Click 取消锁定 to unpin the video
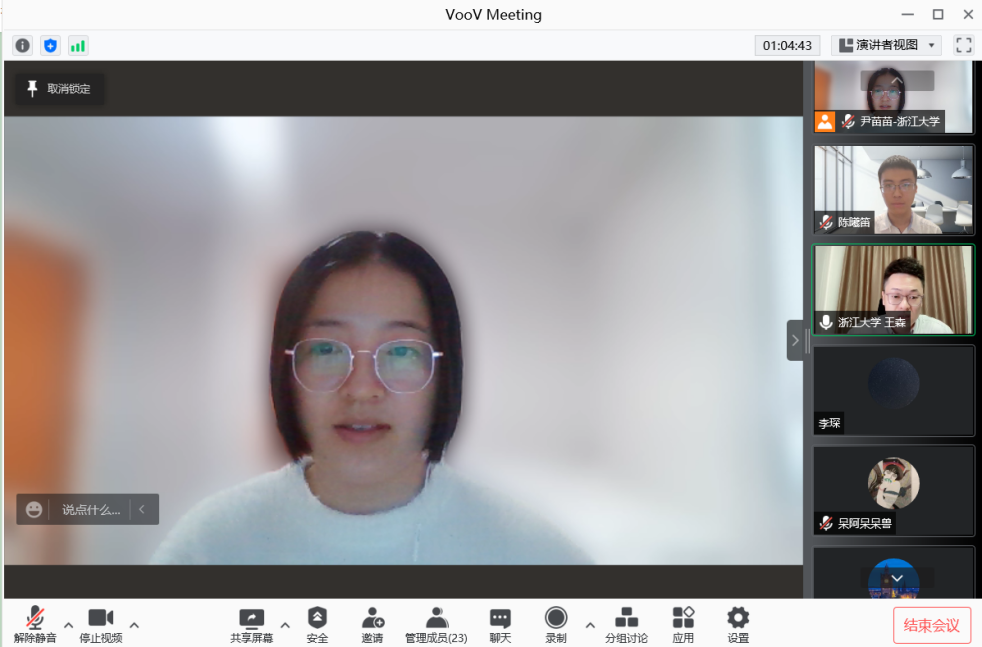This screenshot has height=647, width=982. point(60,89)
